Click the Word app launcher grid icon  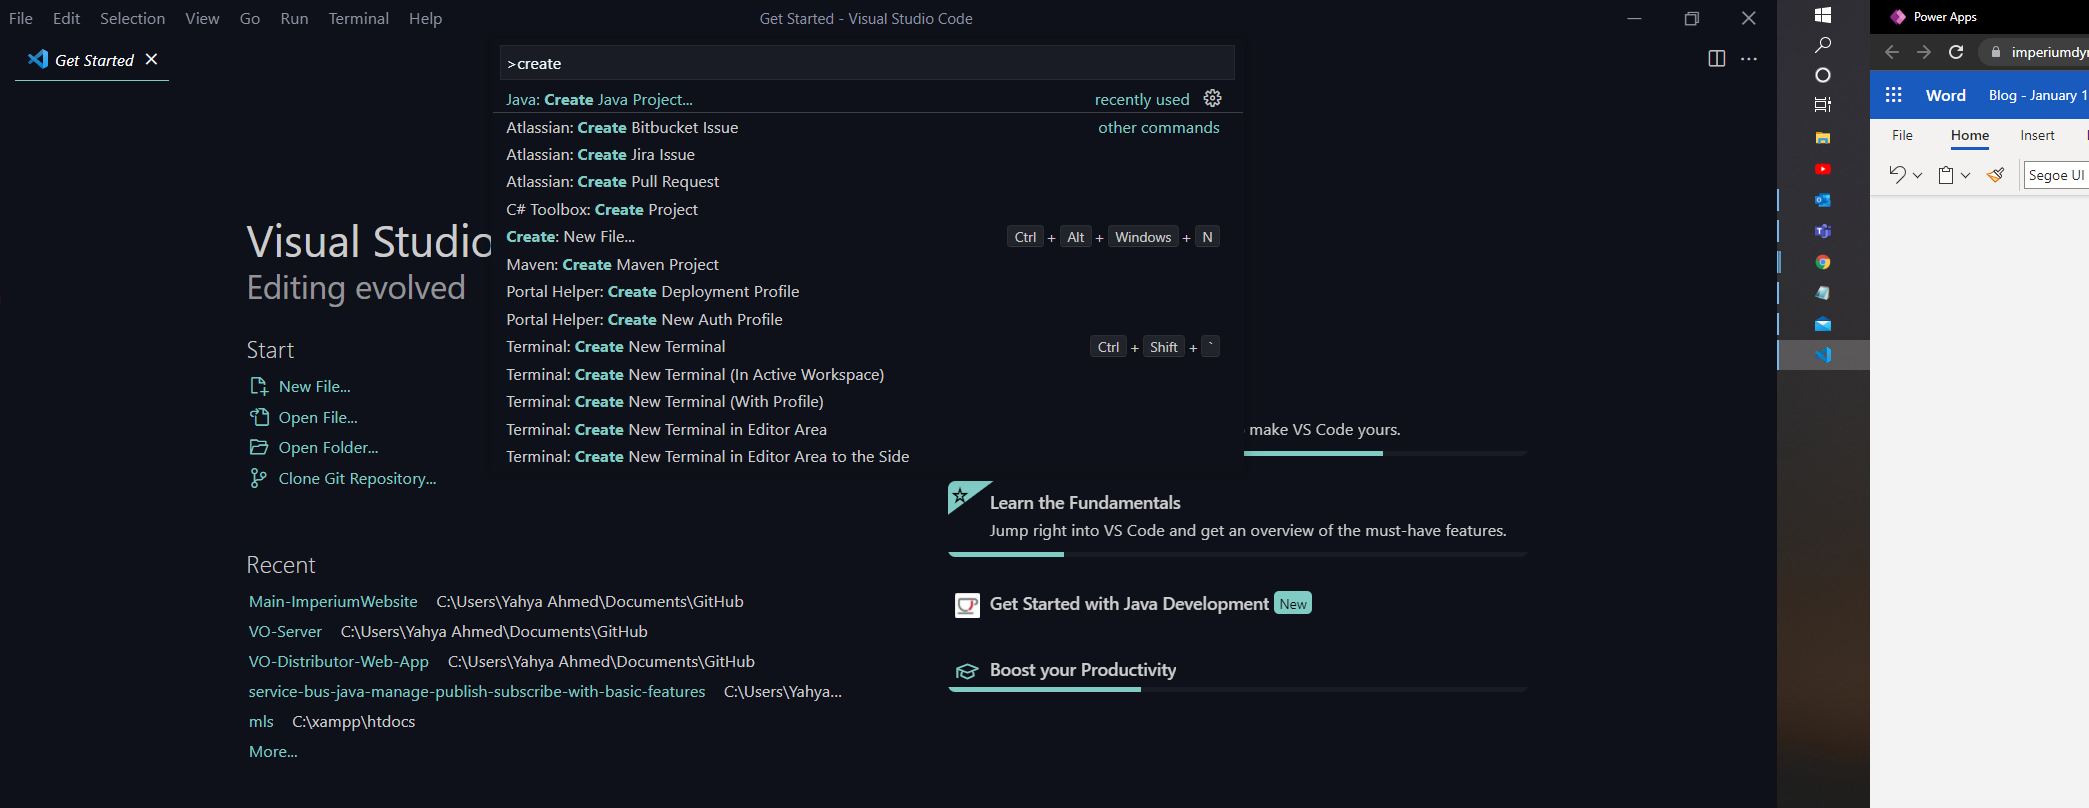(1893, 95)
